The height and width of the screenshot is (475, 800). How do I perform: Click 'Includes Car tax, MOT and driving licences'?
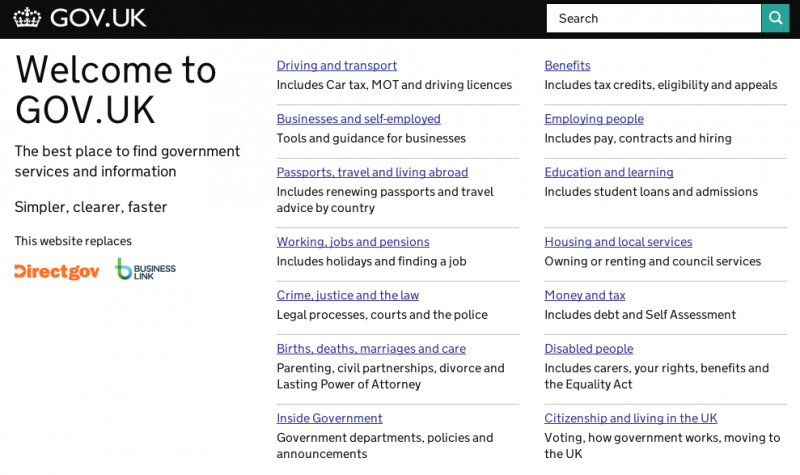tap(394, 85)
